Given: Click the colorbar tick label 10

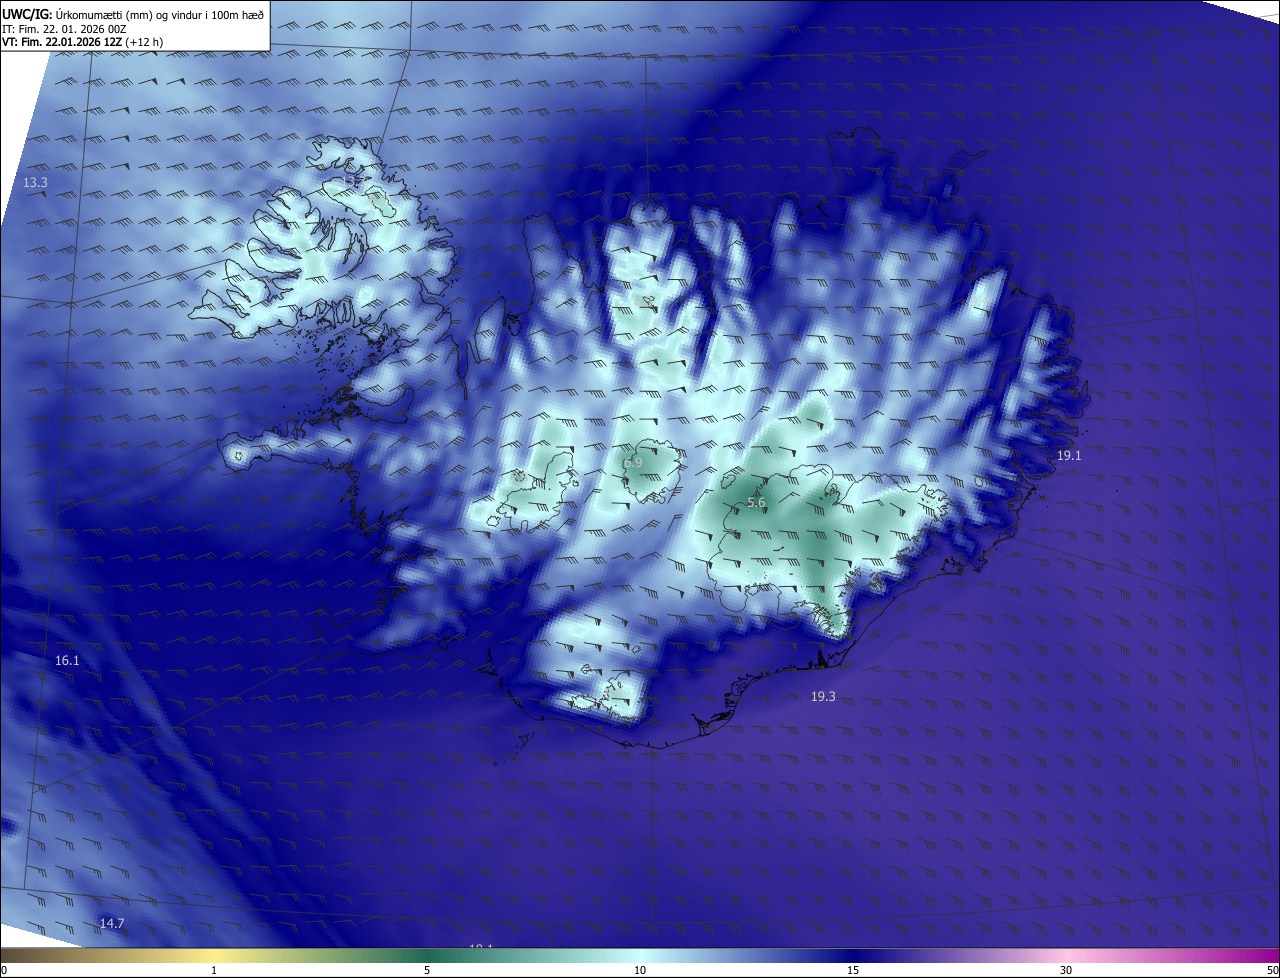Looking at the screenshot, I should pos(640,970).
